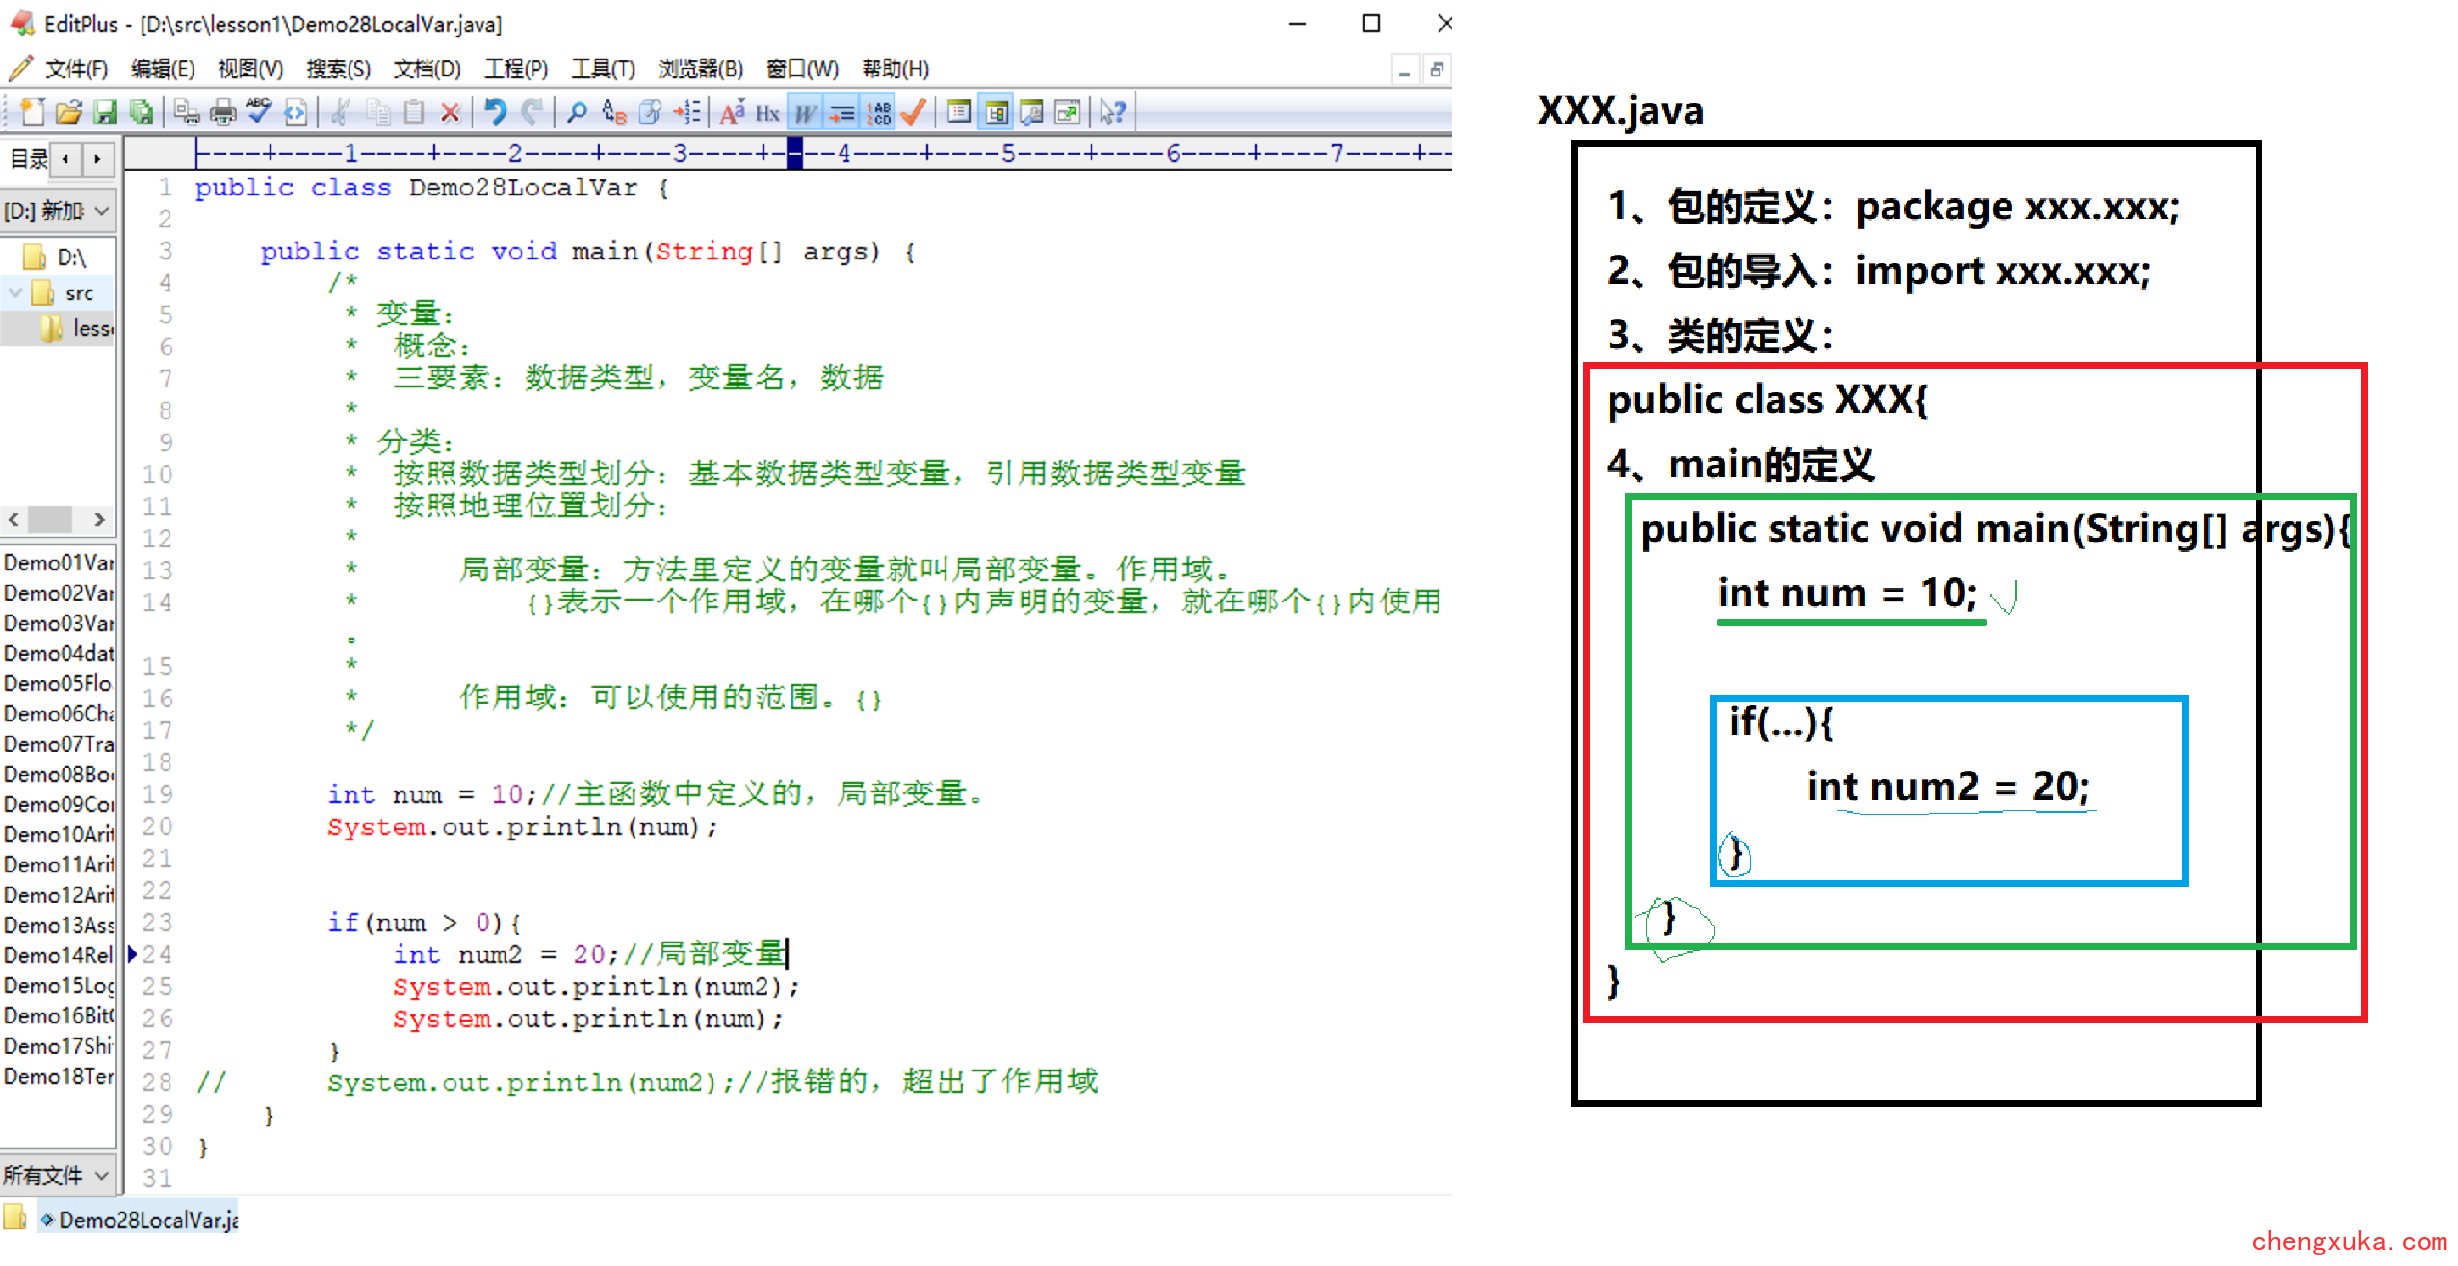Open the 文档(D) menu
2458x1266 pixels.
pyautogui.click(x=427, y=68)
